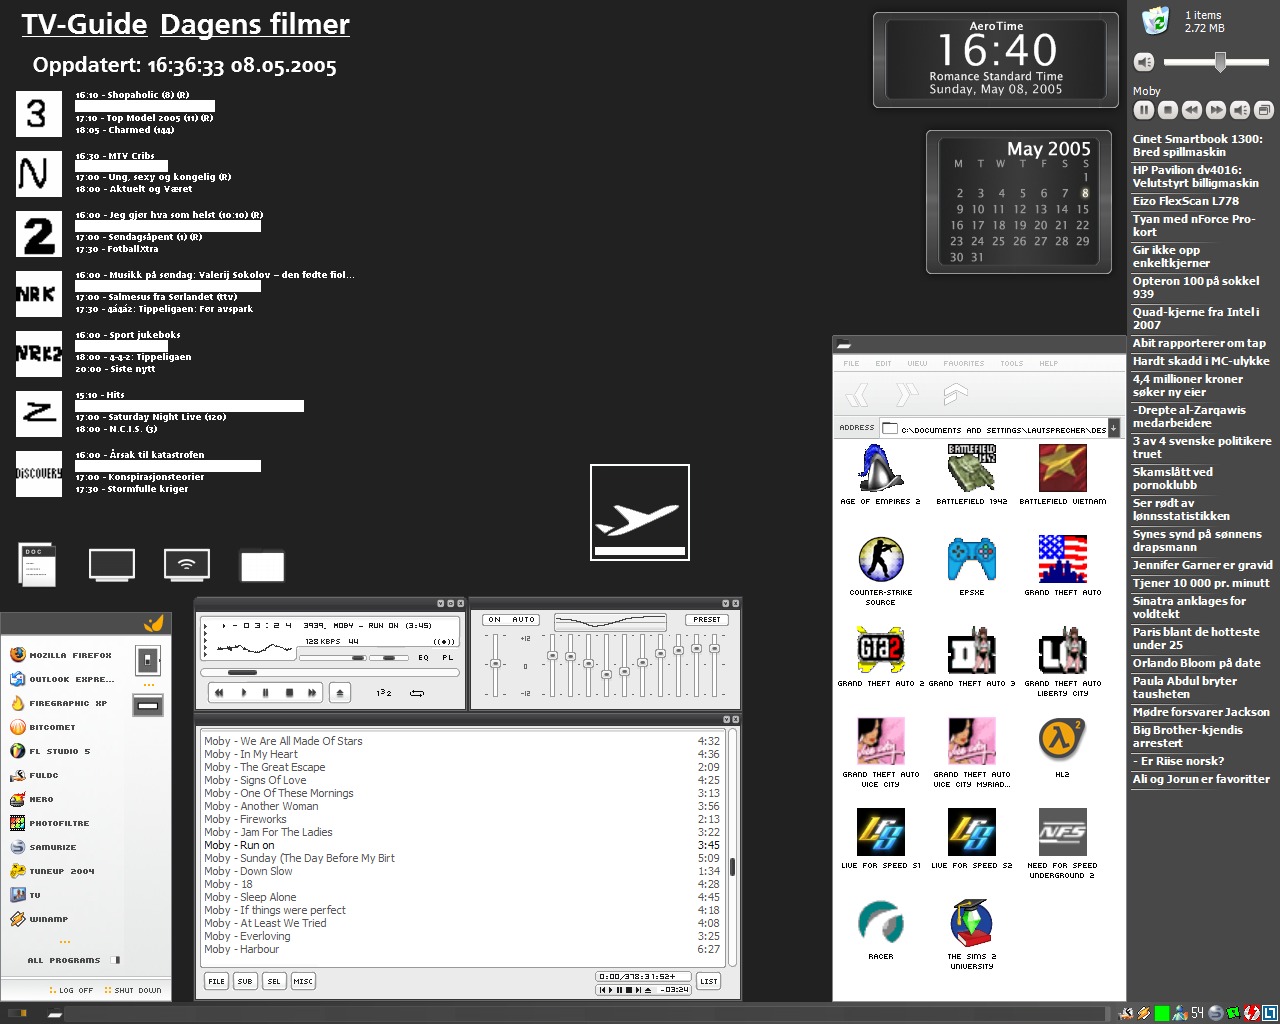Open the equalizer PRESET menu
Viewport: 1280px width, 1024px height.
pyautogui.click(x=707, y=620)
